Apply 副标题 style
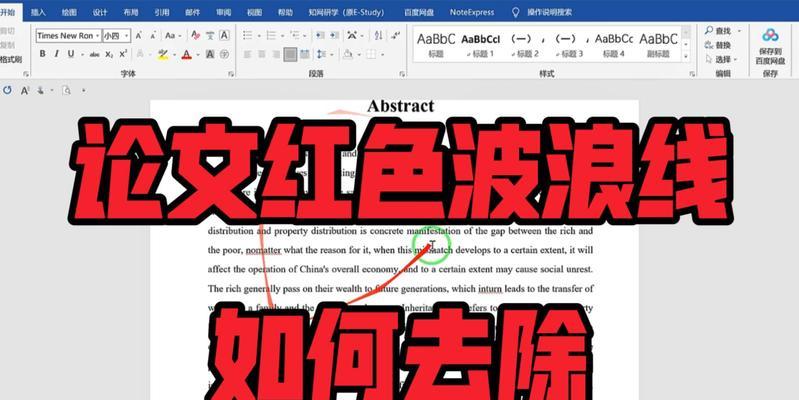 tap(658, 45)
